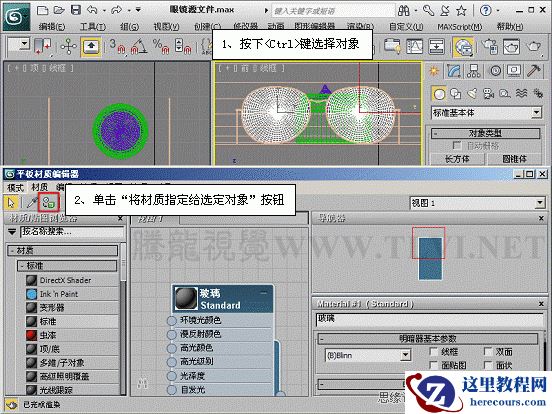The width and height of the screenshot is (552, 414).
Task: Select the Shapes category icon
Action: pos(456,94)
